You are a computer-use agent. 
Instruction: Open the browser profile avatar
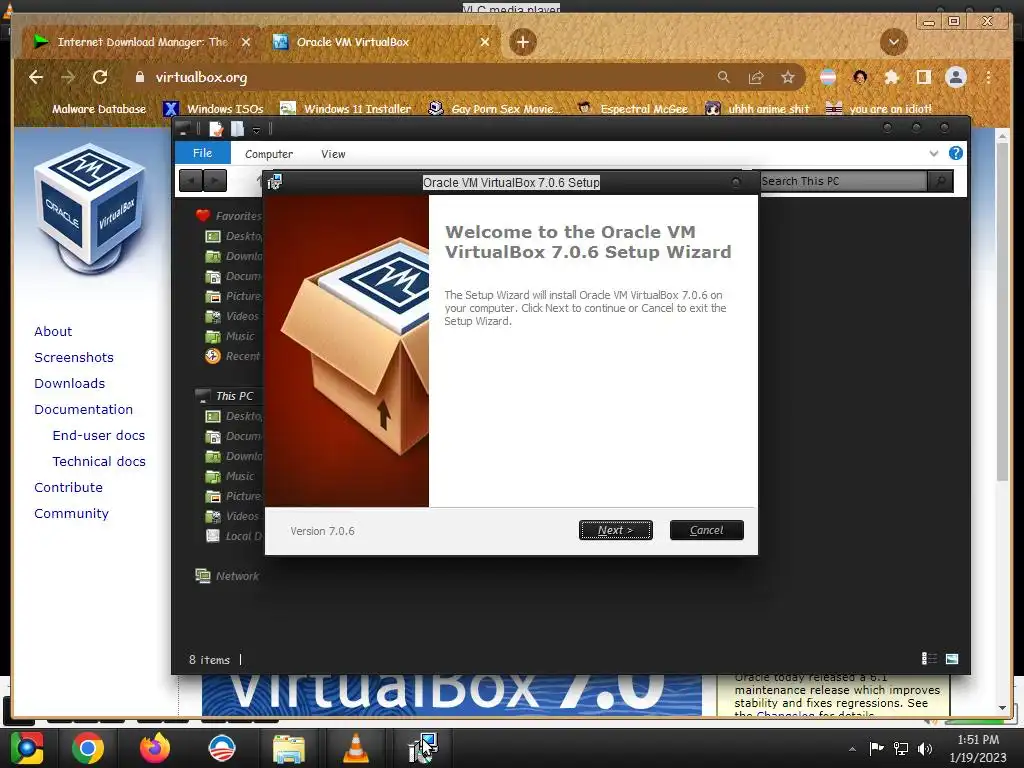955,77
